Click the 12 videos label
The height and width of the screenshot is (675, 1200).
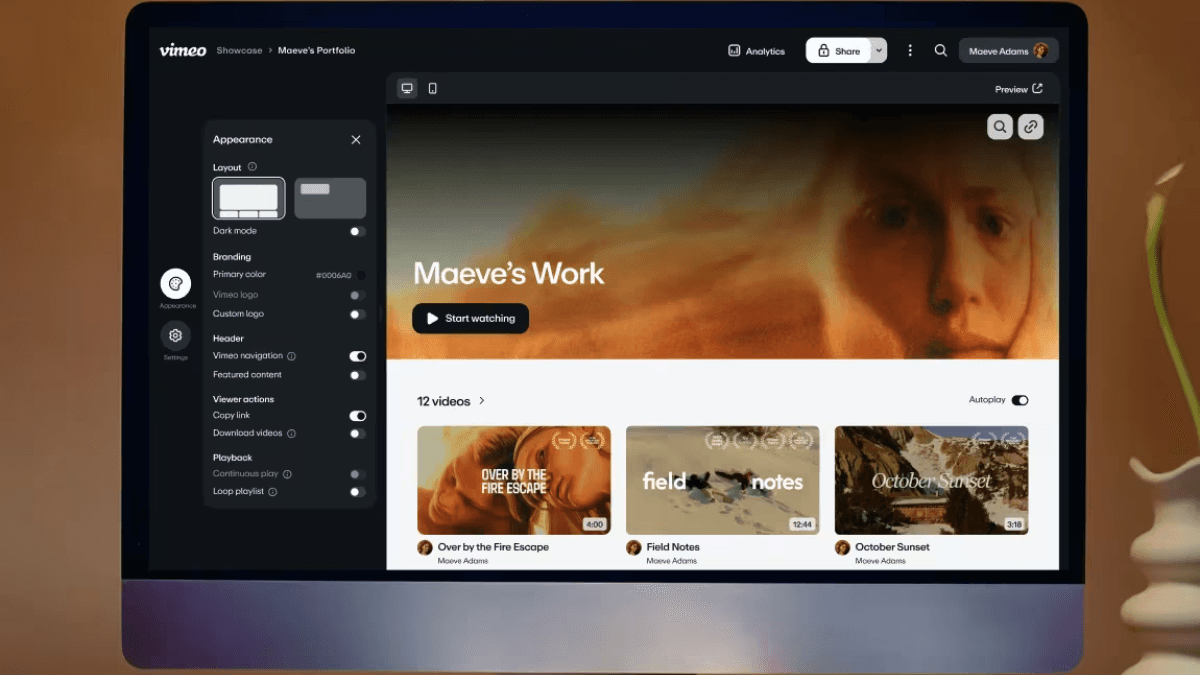[x=443, y=401]
